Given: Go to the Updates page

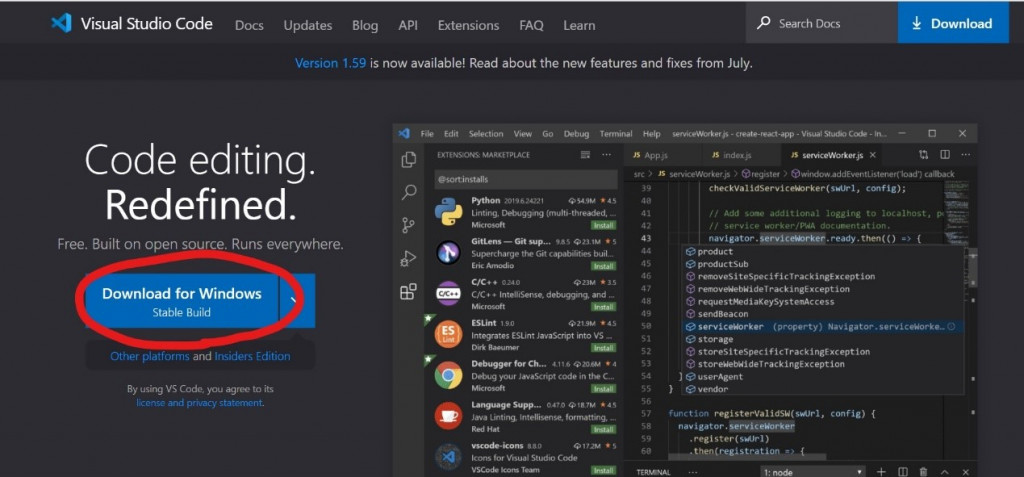Looking at the screenshot, I should tap(308, 25).
